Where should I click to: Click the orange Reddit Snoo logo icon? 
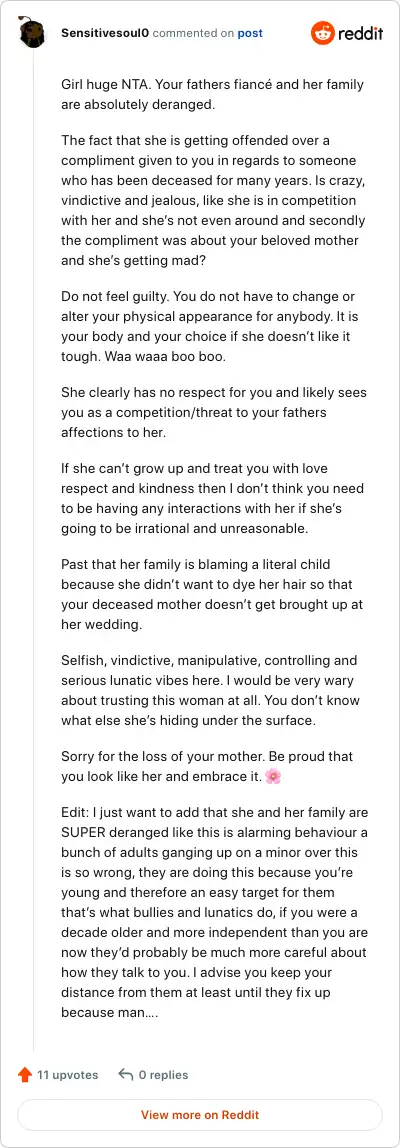322,33
